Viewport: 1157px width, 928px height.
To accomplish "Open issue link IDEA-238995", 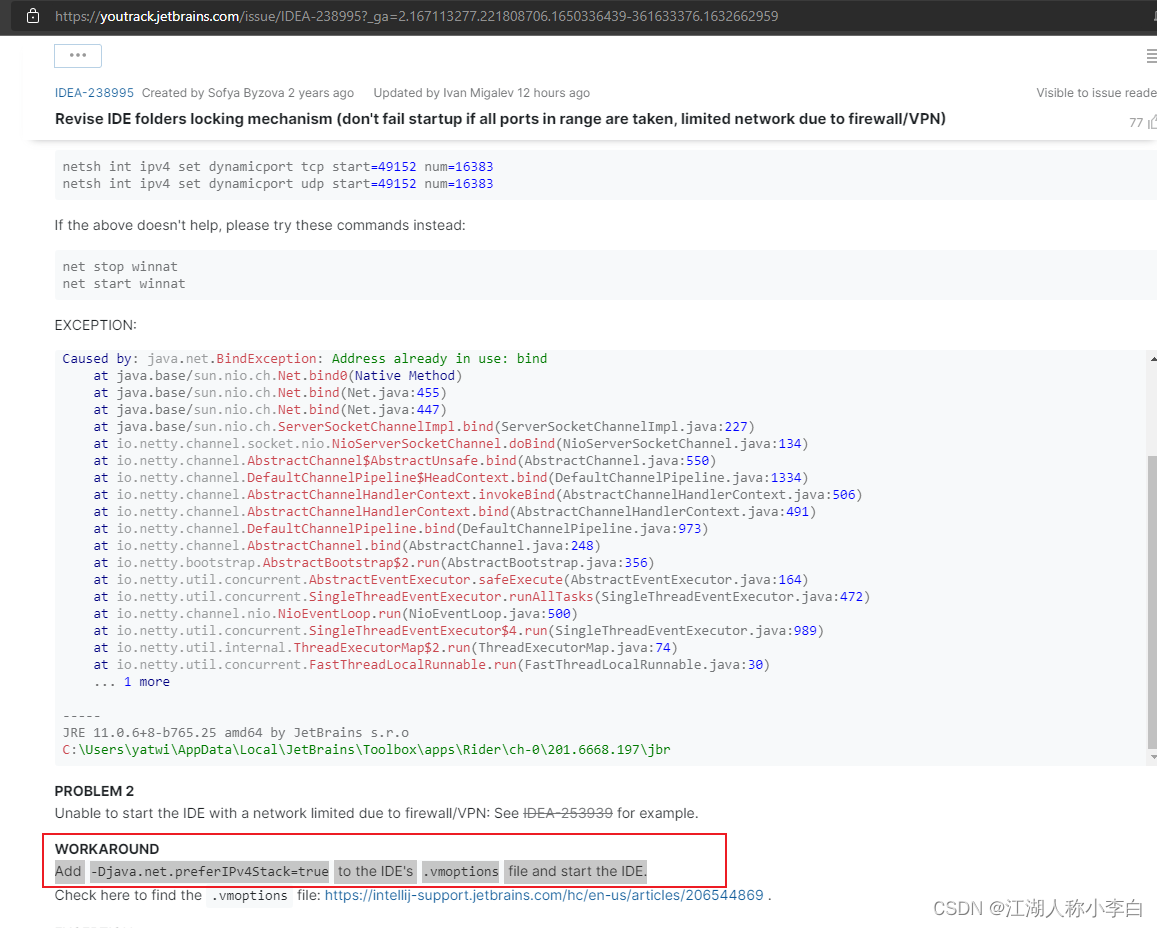I will tap(93, 92).
